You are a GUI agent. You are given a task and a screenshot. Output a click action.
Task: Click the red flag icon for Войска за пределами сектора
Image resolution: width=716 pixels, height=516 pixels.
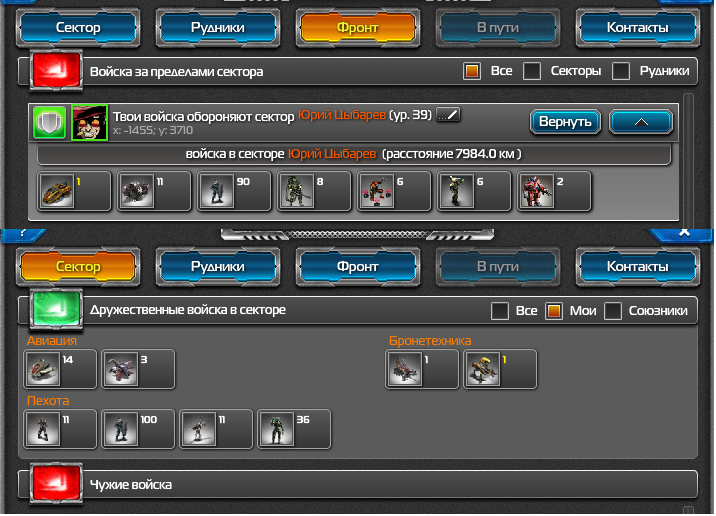click(x=56, y=70)
